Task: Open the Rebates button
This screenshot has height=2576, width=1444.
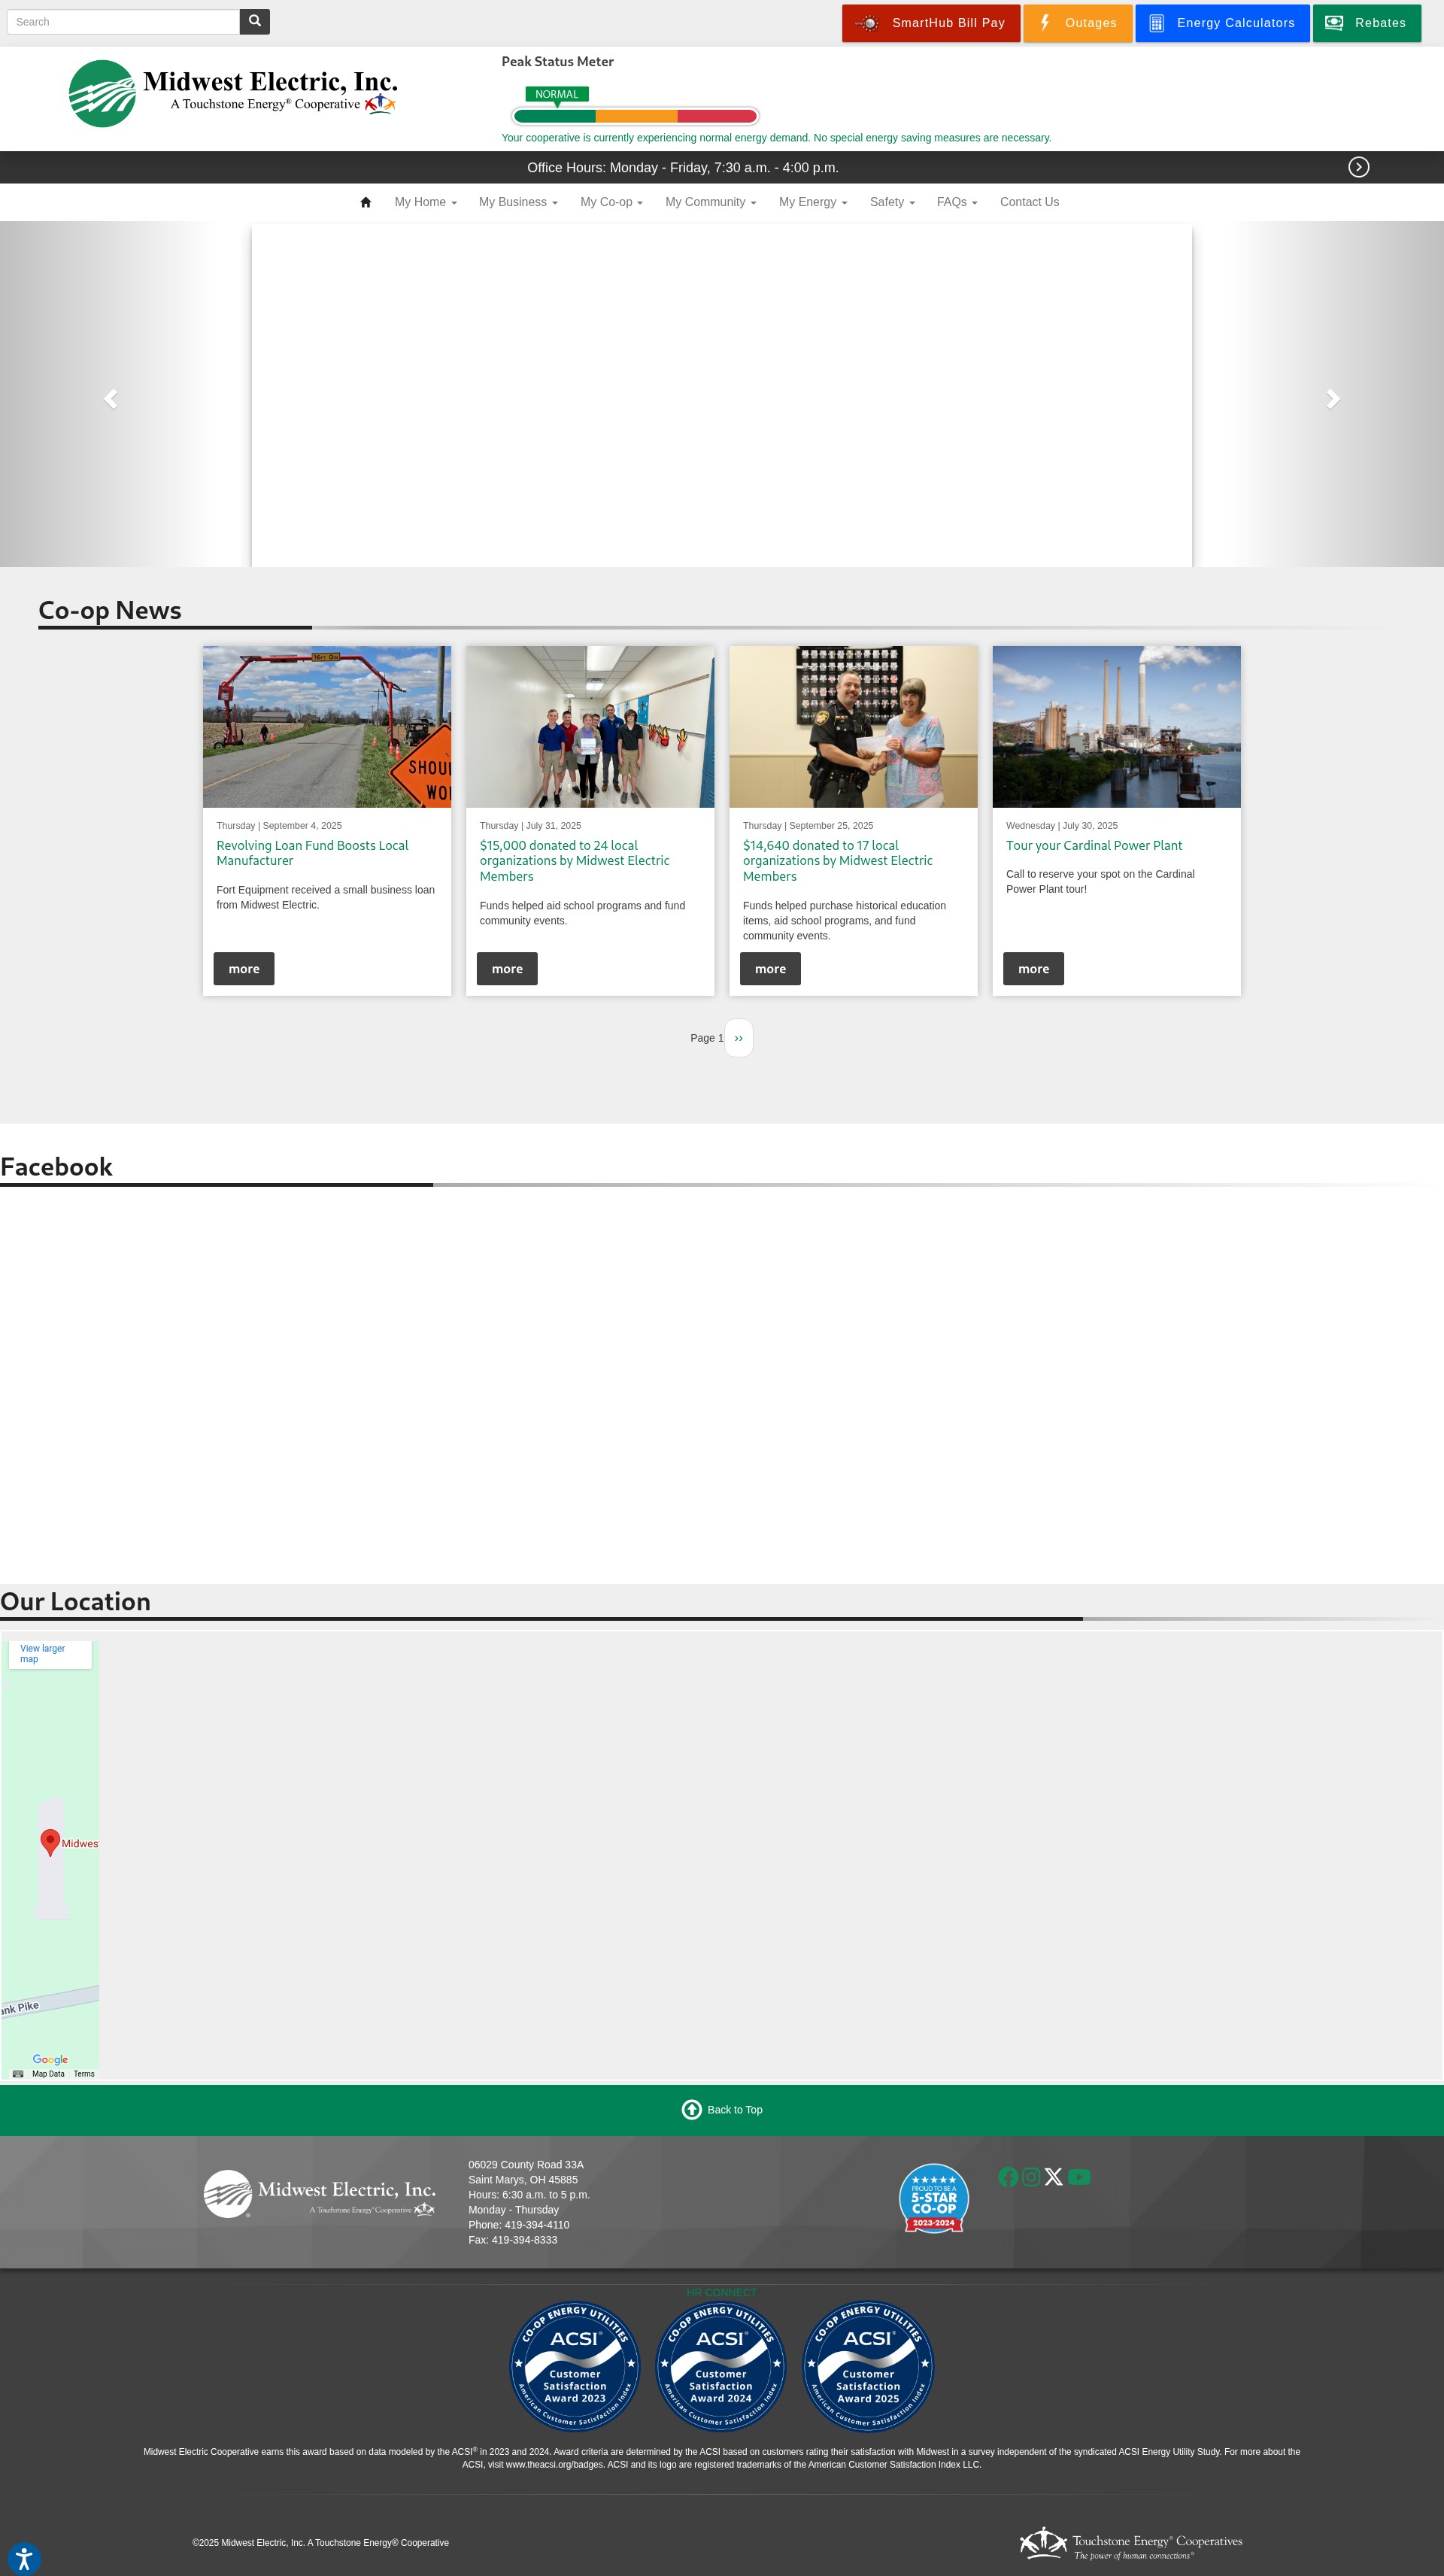Action: coord(1366,23)
